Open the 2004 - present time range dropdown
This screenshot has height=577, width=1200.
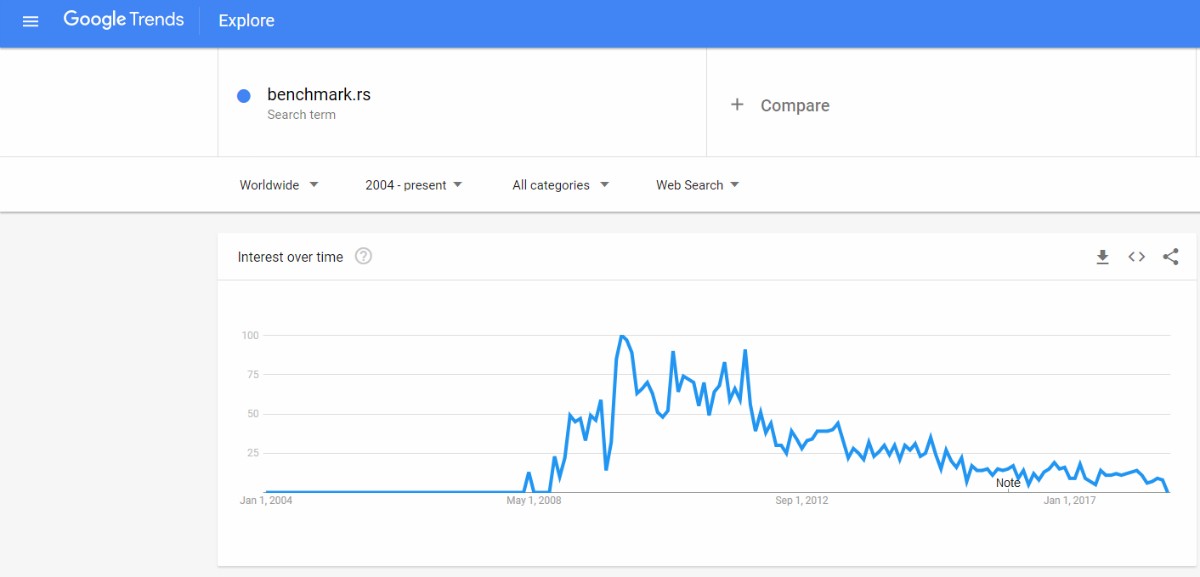tap(414, 185)
